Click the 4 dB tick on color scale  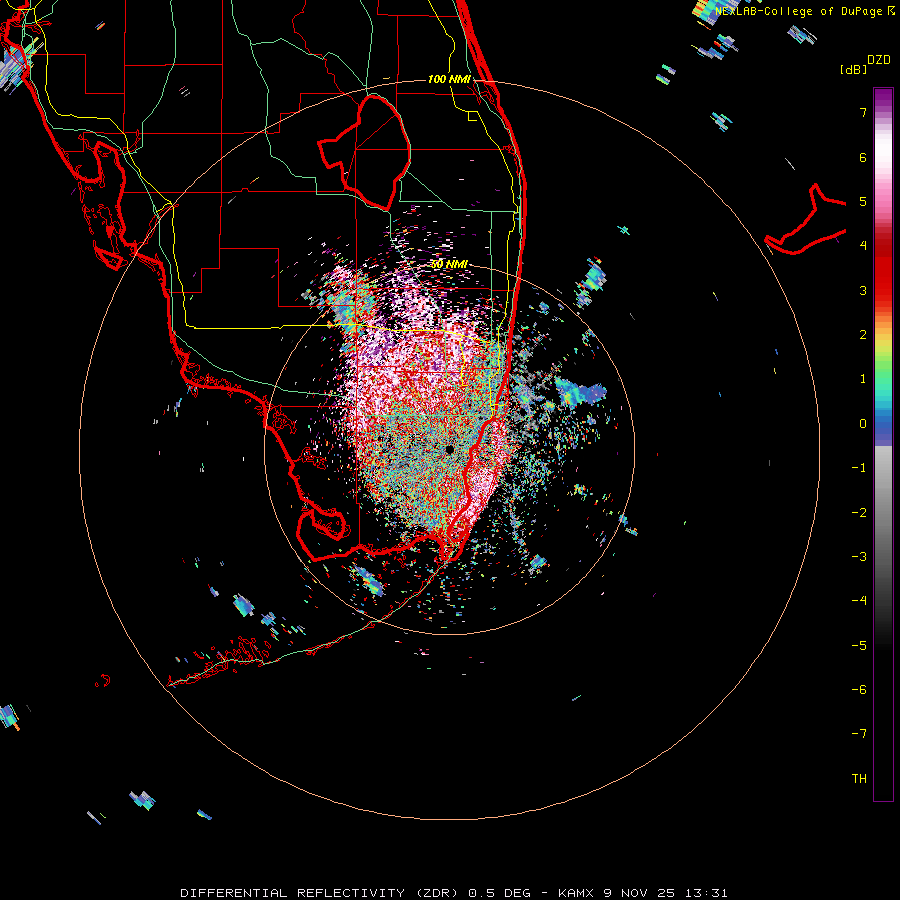tap(863, 246)
